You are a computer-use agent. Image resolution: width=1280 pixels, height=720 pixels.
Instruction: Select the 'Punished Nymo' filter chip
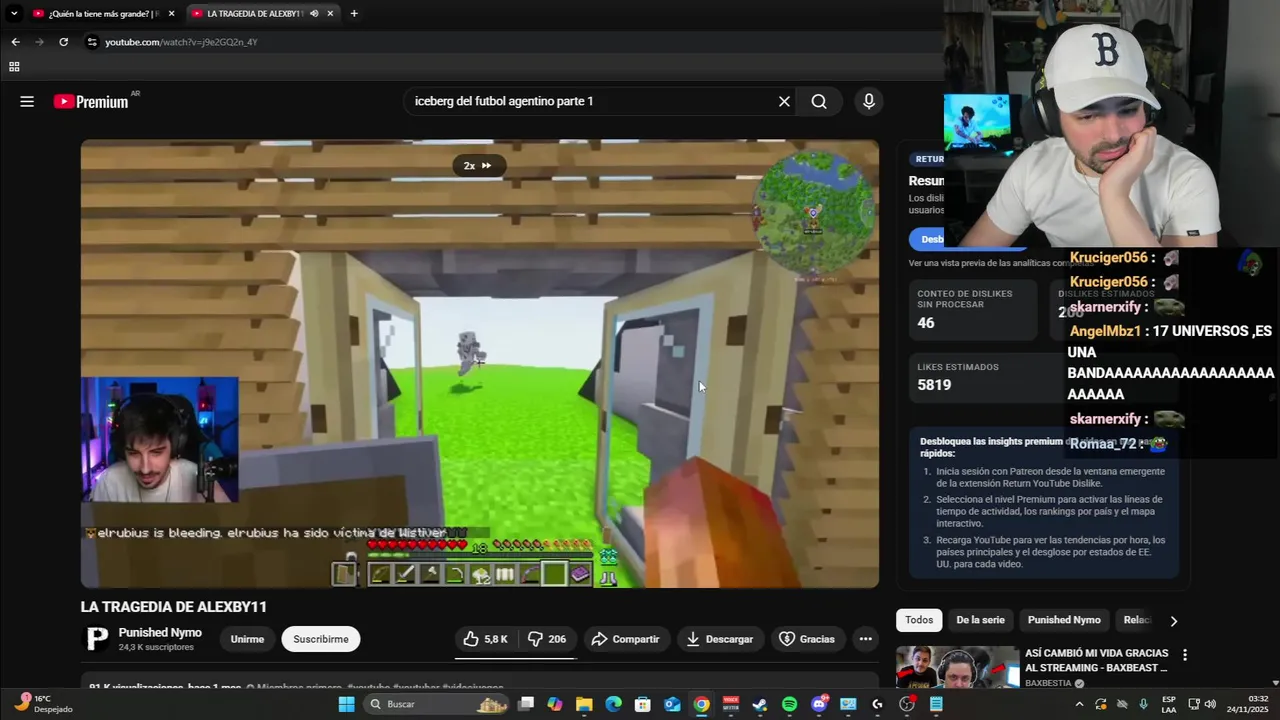pos(1064,620)
